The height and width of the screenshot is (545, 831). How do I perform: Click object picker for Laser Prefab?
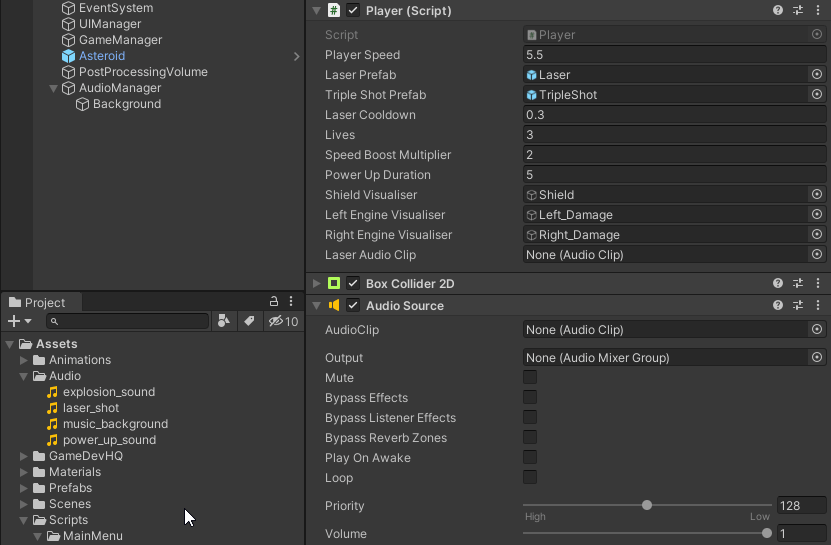coord(817,74)
